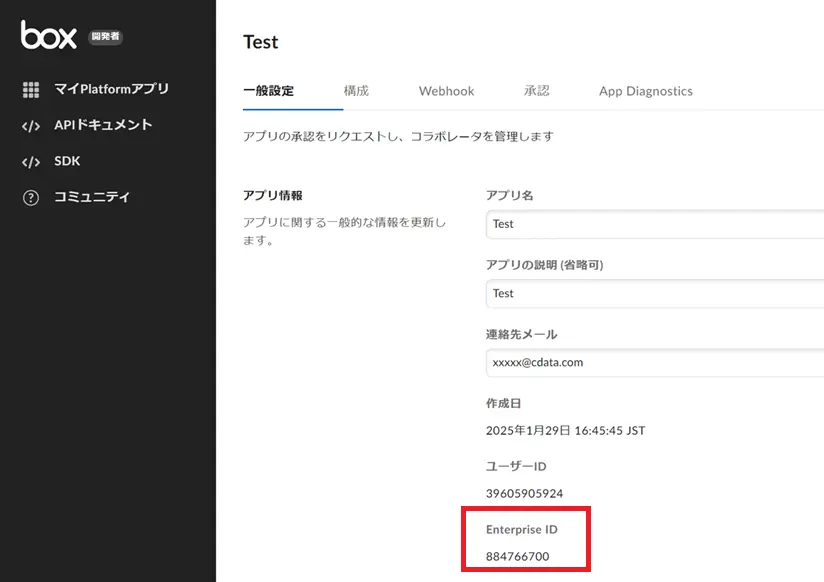Open マイPlatformアプリ in the sidebar

click(x=111, y=89)
